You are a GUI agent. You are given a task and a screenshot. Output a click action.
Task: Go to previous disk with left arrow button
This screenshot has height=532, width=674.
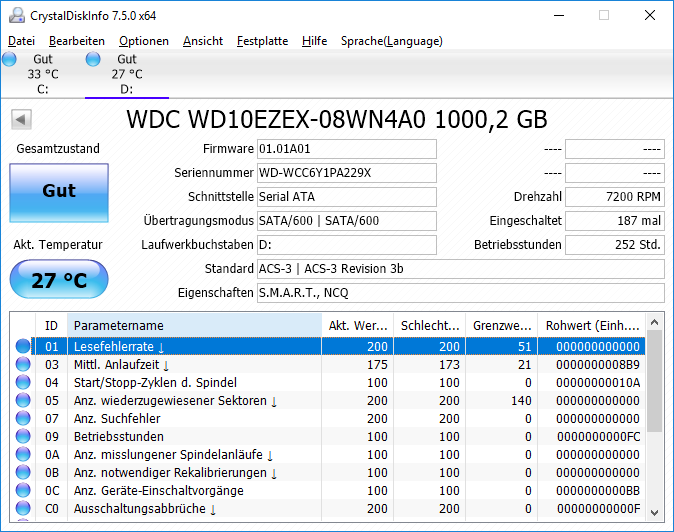[21, 119]
